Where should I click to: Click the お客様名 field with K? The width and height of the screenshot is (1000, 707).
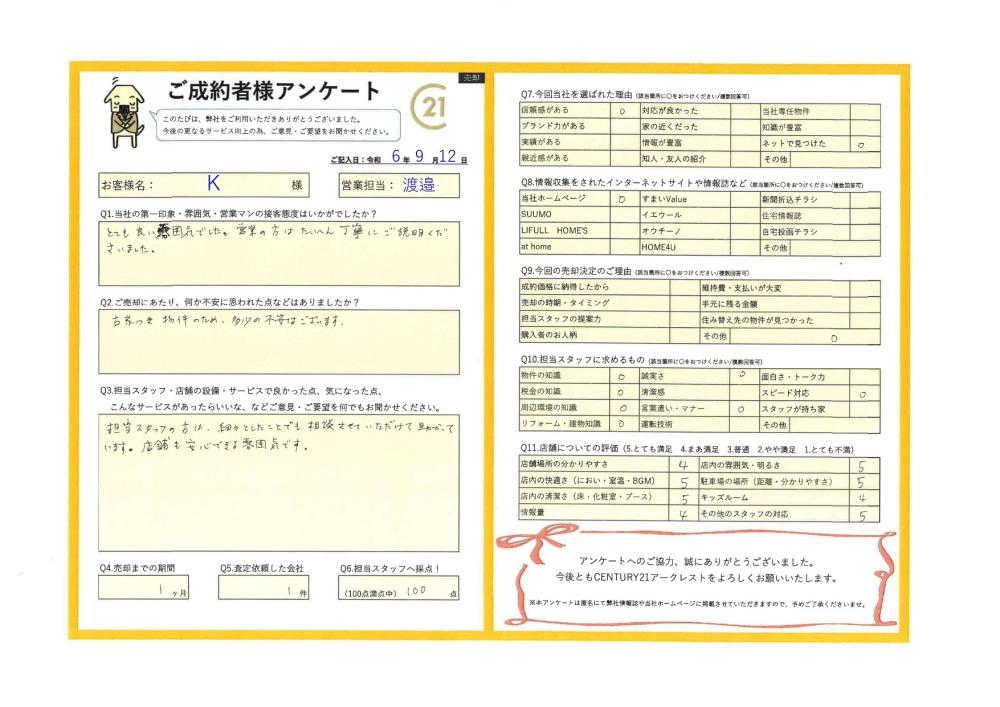coord(204,185)
